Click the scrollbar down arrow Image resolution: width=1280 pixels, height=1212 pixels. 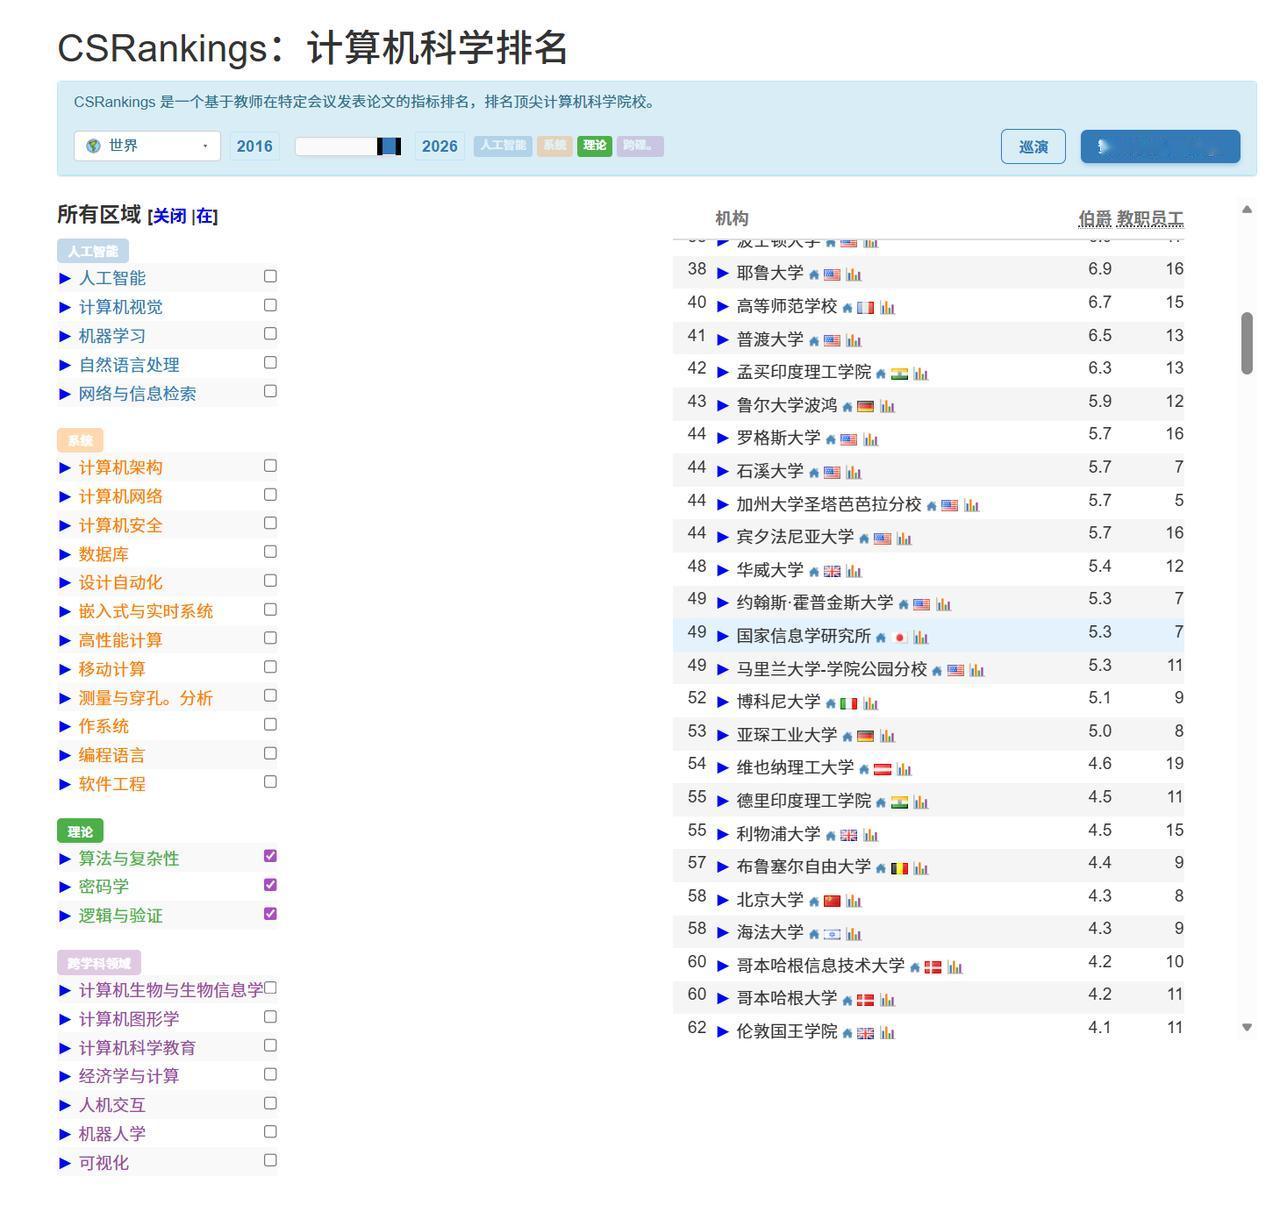tap(1247, 1027)
